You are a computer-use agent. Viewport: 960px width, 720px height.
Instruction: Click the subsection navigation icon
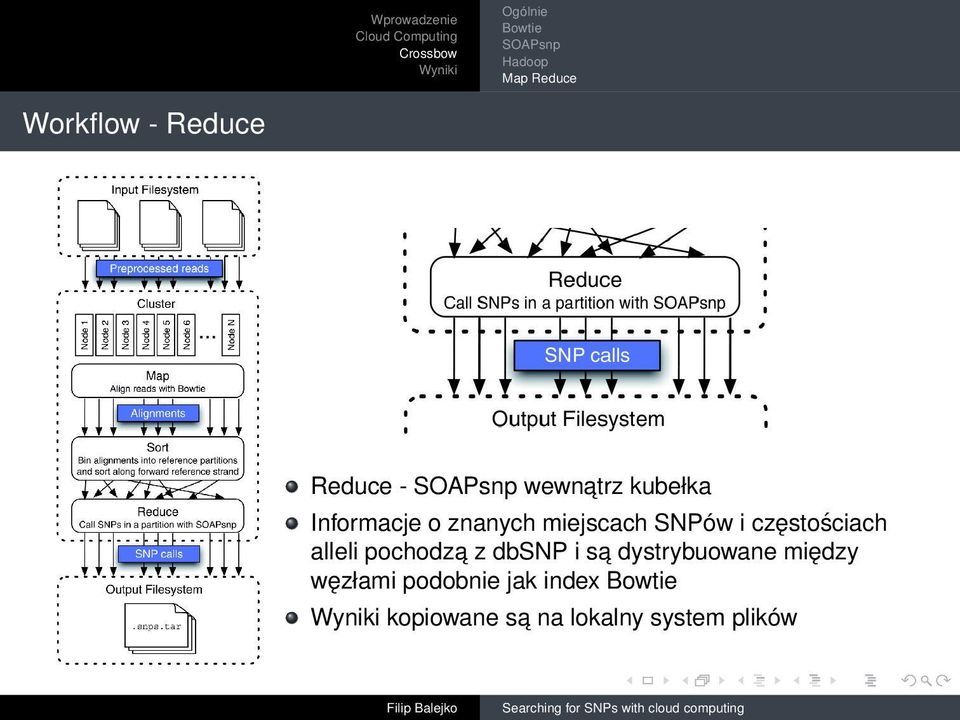pyautogui.click(x=759, y=680)
